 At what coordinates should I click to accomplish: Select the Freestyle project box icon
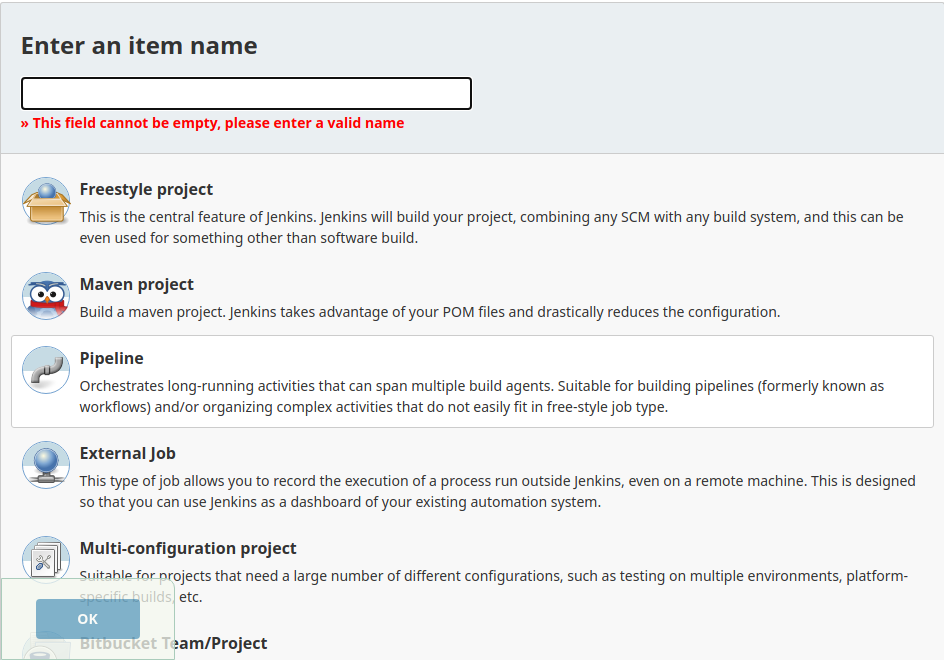[46, 201]
